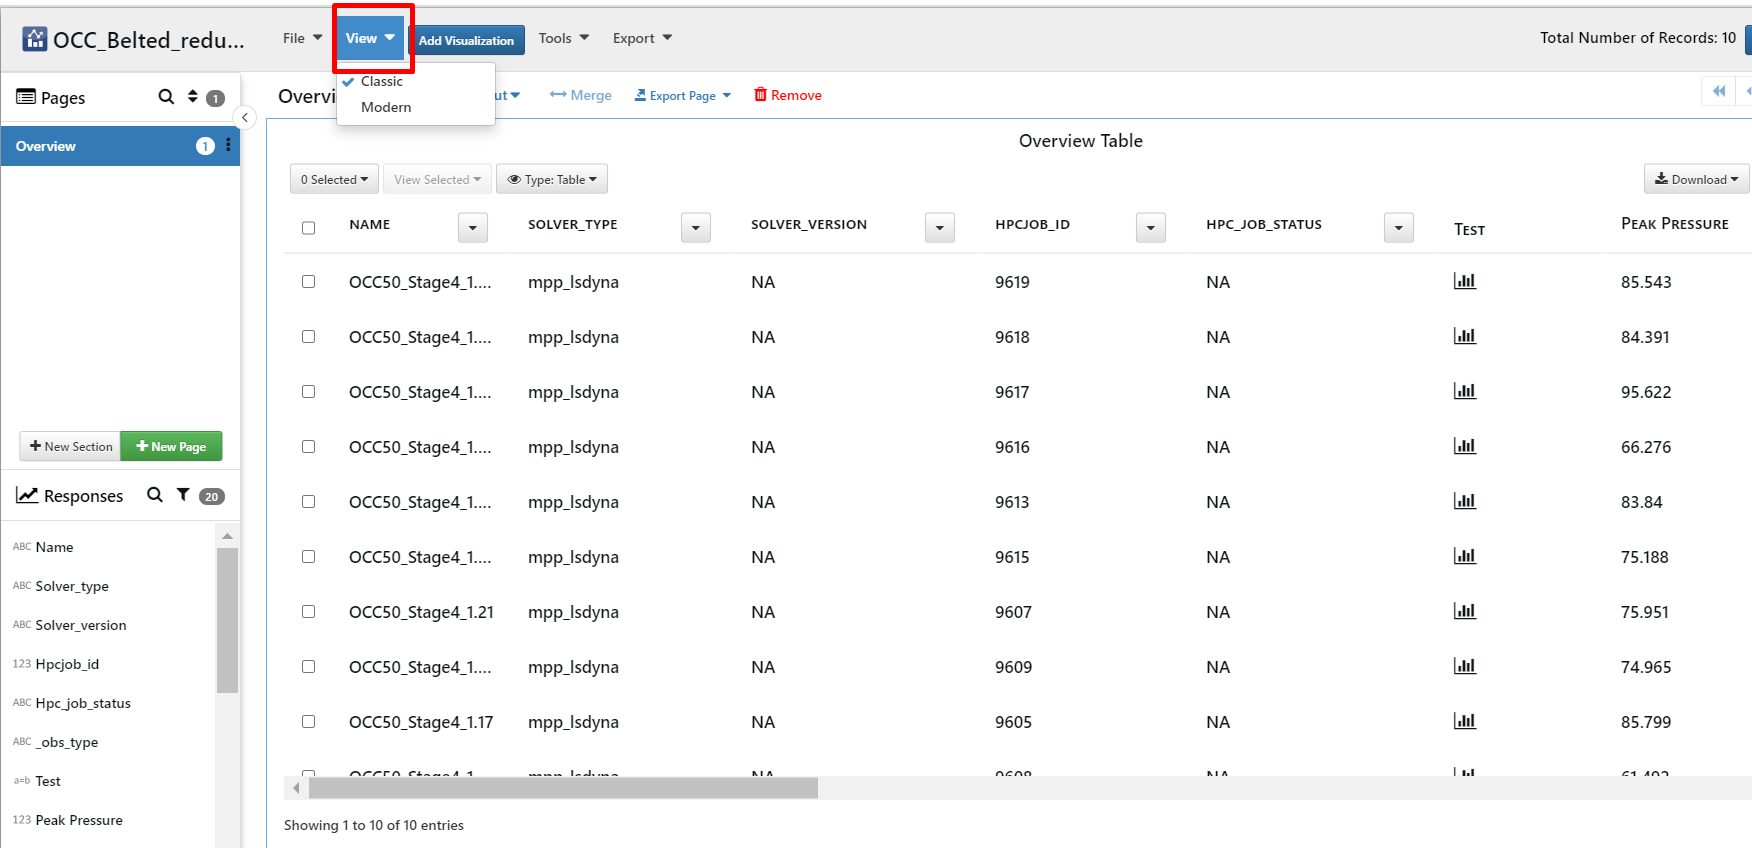
Task: Open the View menu
Action: [x=370, y=38]
